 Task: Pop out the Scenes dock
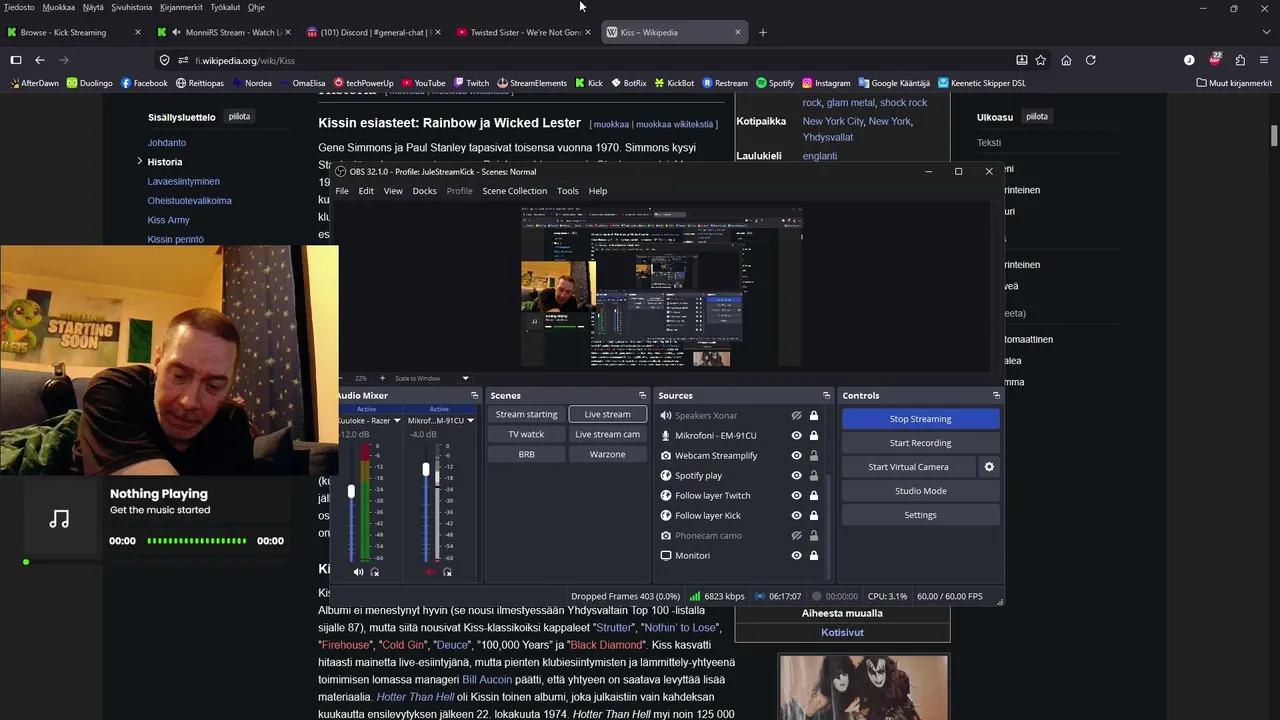coord(642,396)
